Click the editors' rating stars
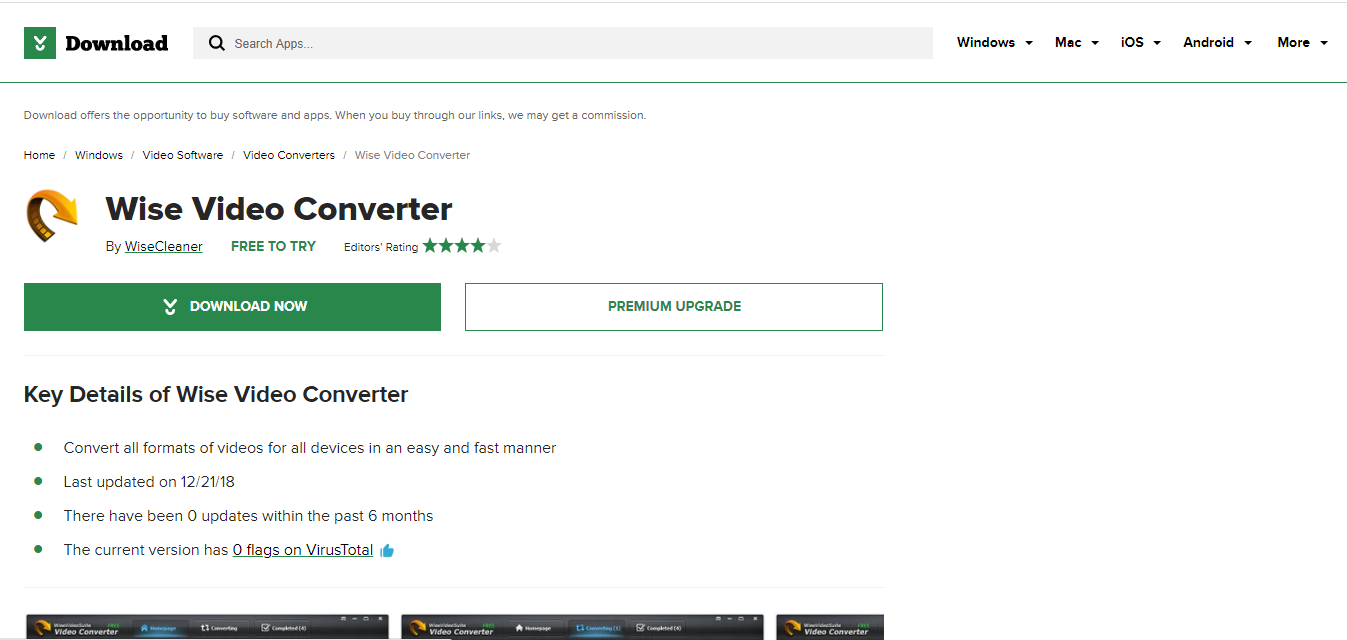 [x=462, y=245]
